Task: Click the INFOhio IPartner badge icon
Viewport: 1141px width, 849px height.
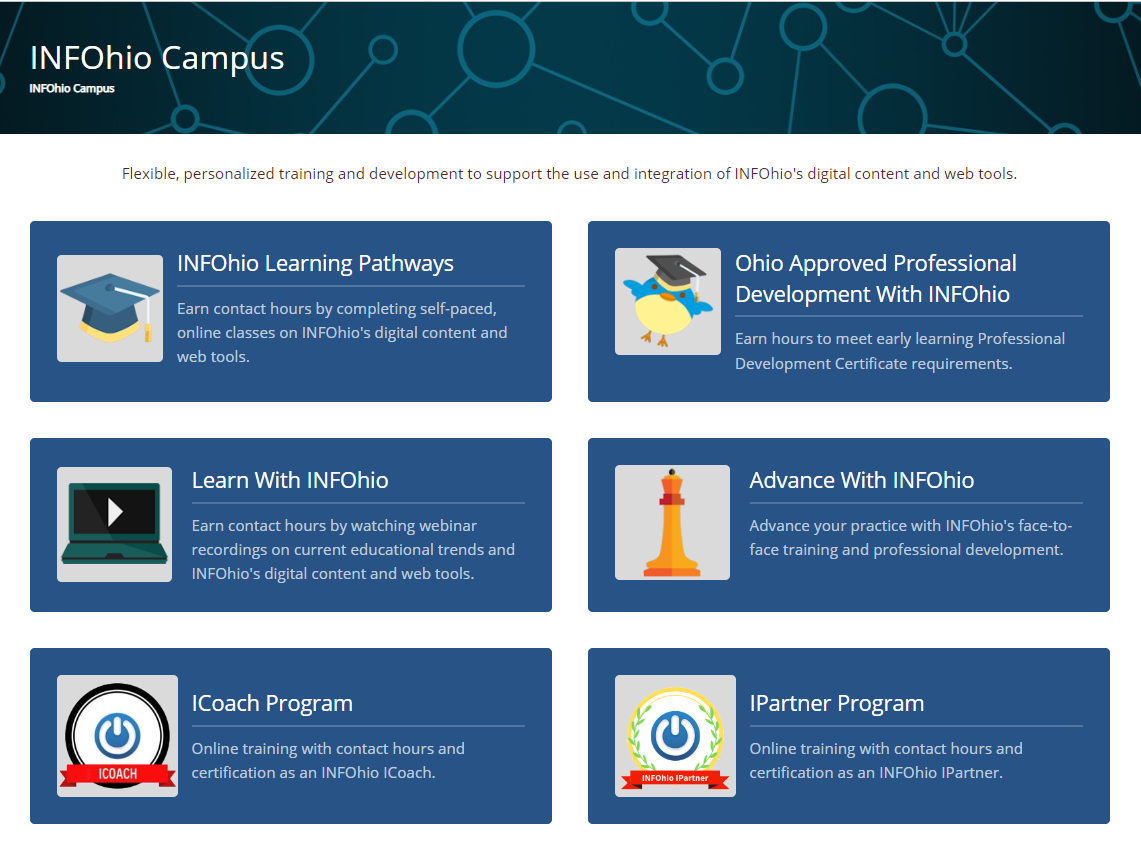Action: point(675,736)
